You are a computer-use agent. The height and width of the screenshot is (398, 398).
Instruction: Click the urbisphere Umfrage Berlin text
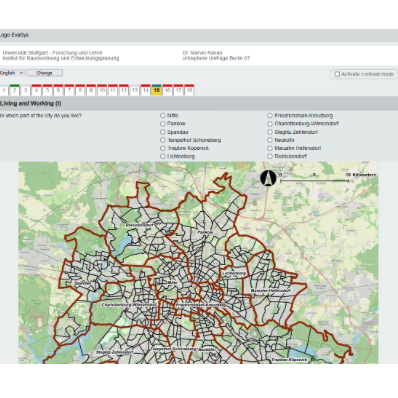(x=216, y=58)
